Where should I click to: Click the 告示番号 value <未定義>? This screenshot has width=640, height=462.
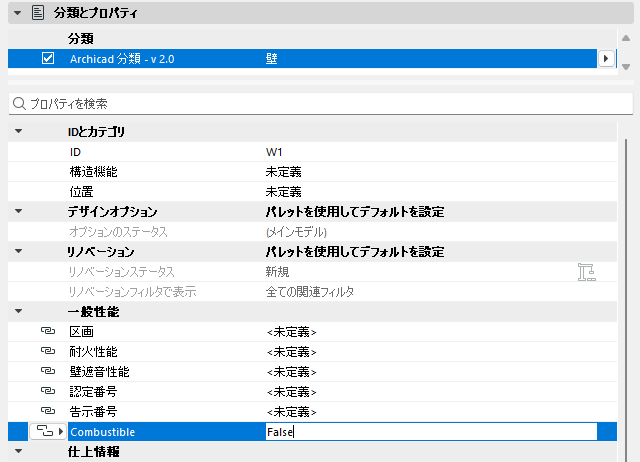291,412
